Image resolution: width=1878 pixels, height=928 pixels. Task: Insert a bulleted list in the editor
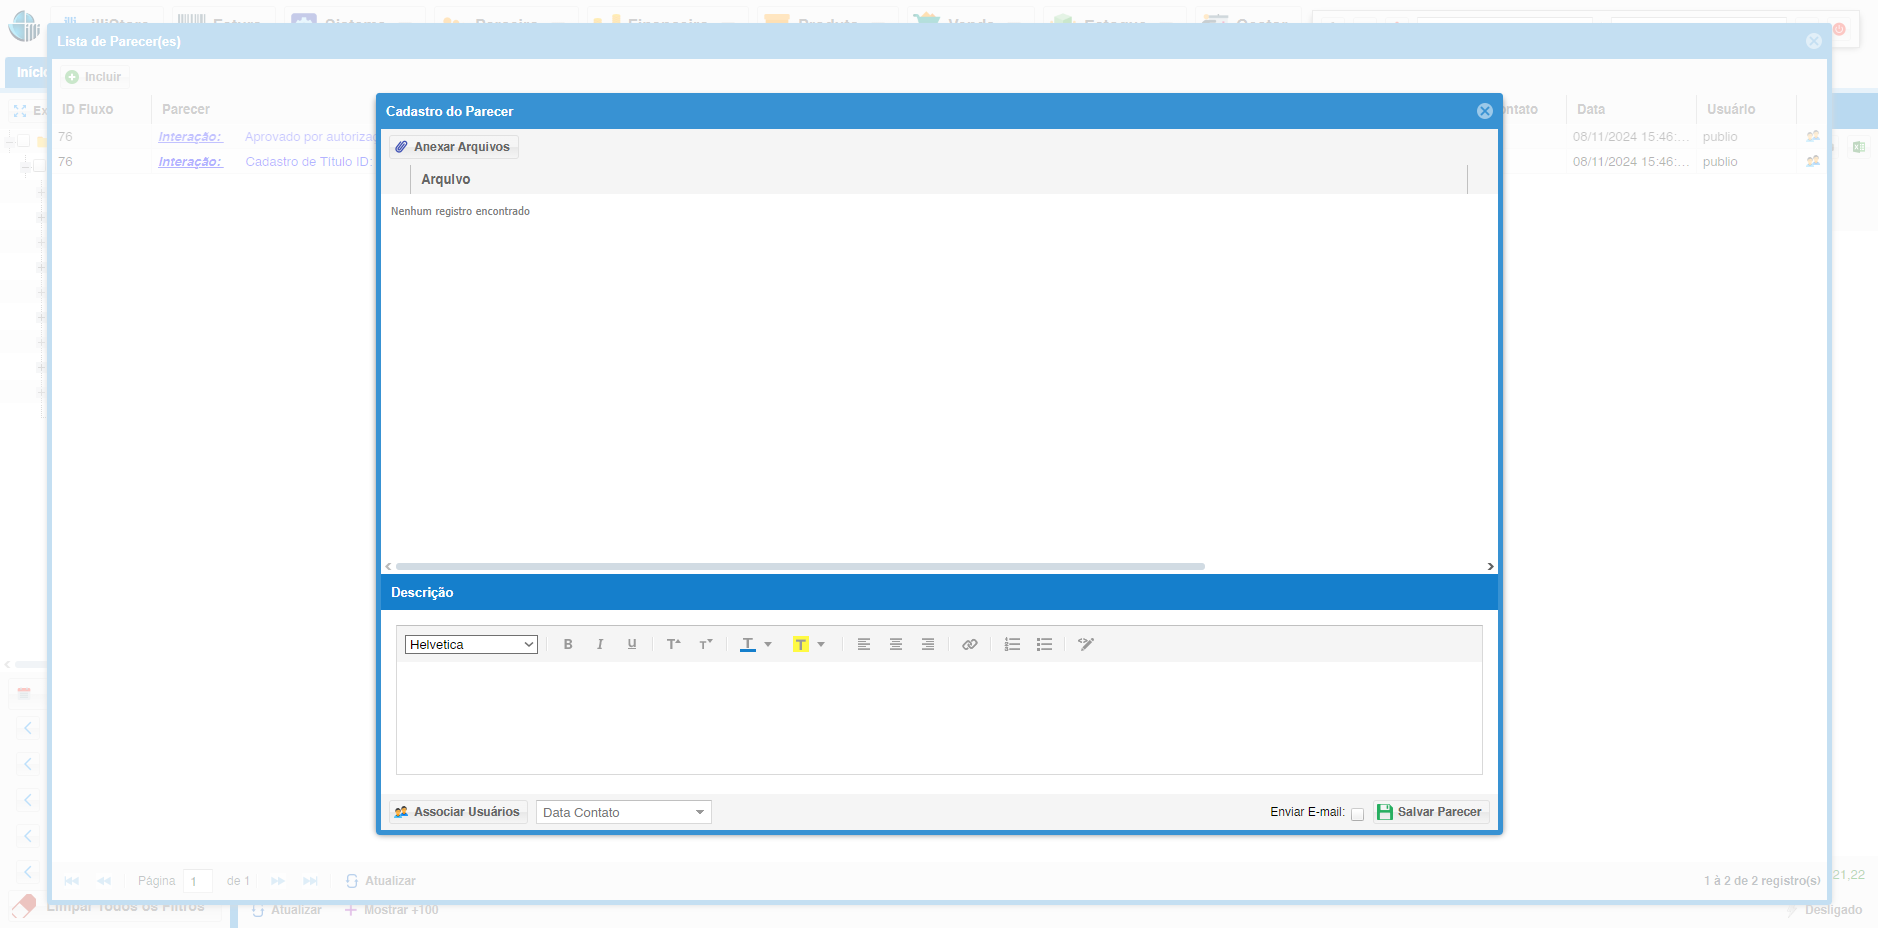[x=1044, y=645]
